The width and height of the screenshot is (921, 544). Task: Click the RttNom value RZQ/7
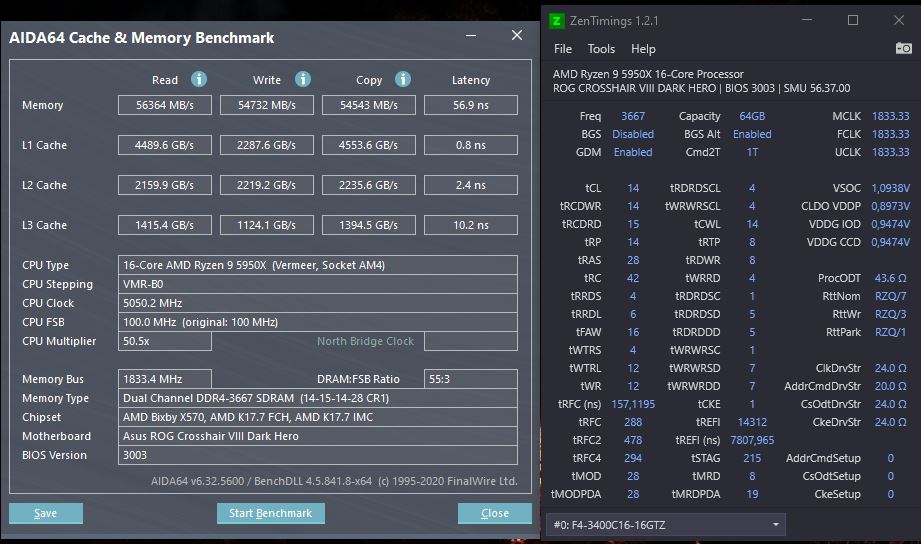tap(890, 296)
